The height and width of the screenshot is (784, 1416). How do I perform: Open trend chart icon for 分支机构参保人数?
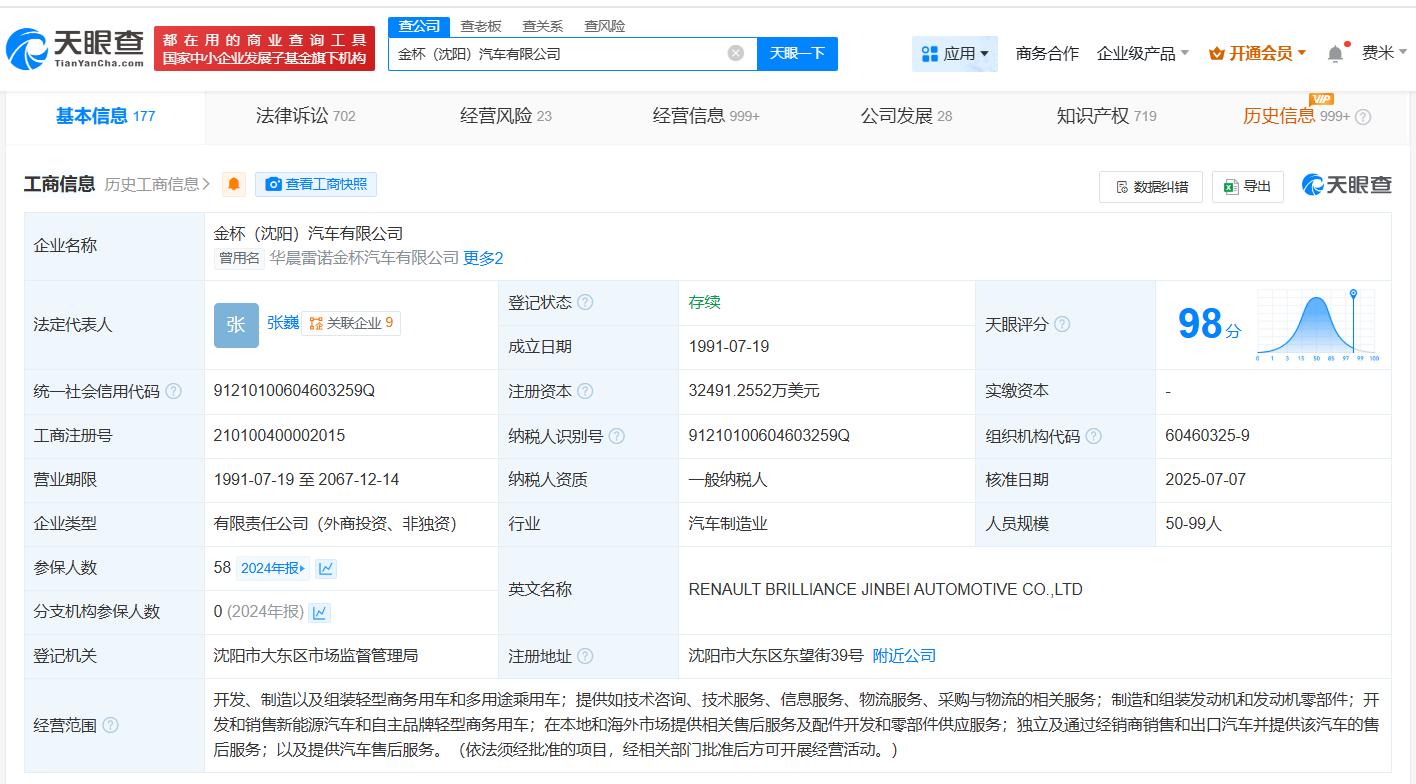point(319,612)
